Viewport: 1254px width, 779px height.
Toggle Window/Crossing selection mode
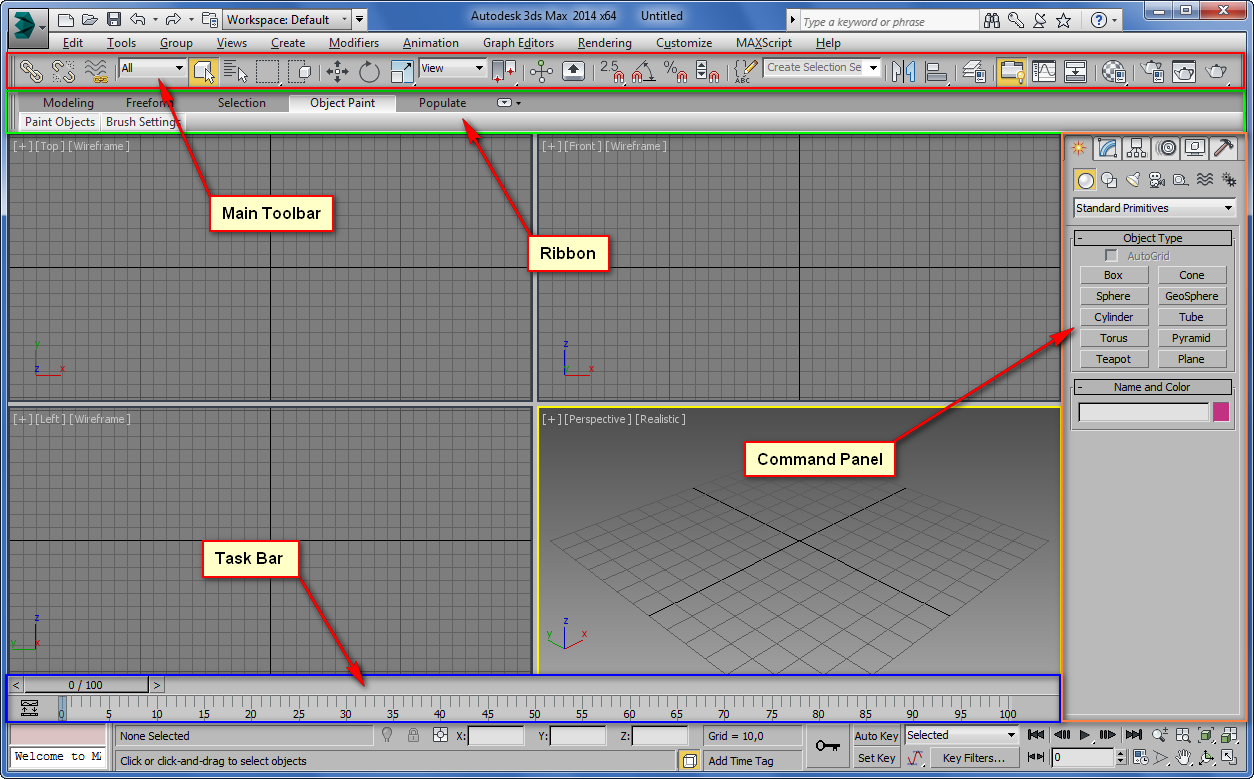coord(300,71)
